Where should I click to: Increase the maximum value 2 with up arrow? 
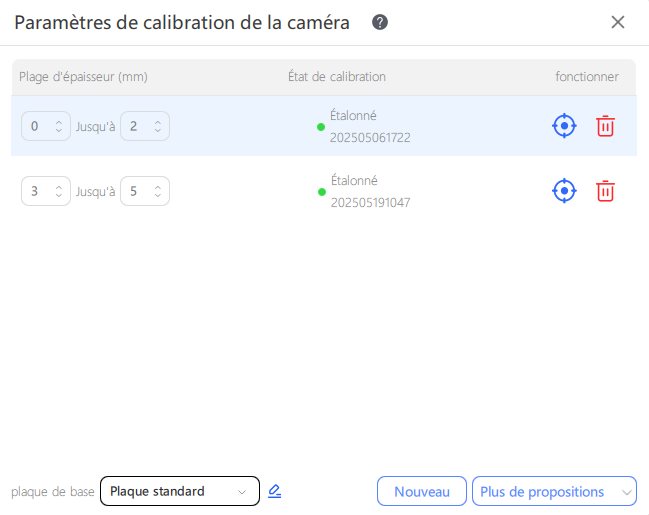click(158, 123)
